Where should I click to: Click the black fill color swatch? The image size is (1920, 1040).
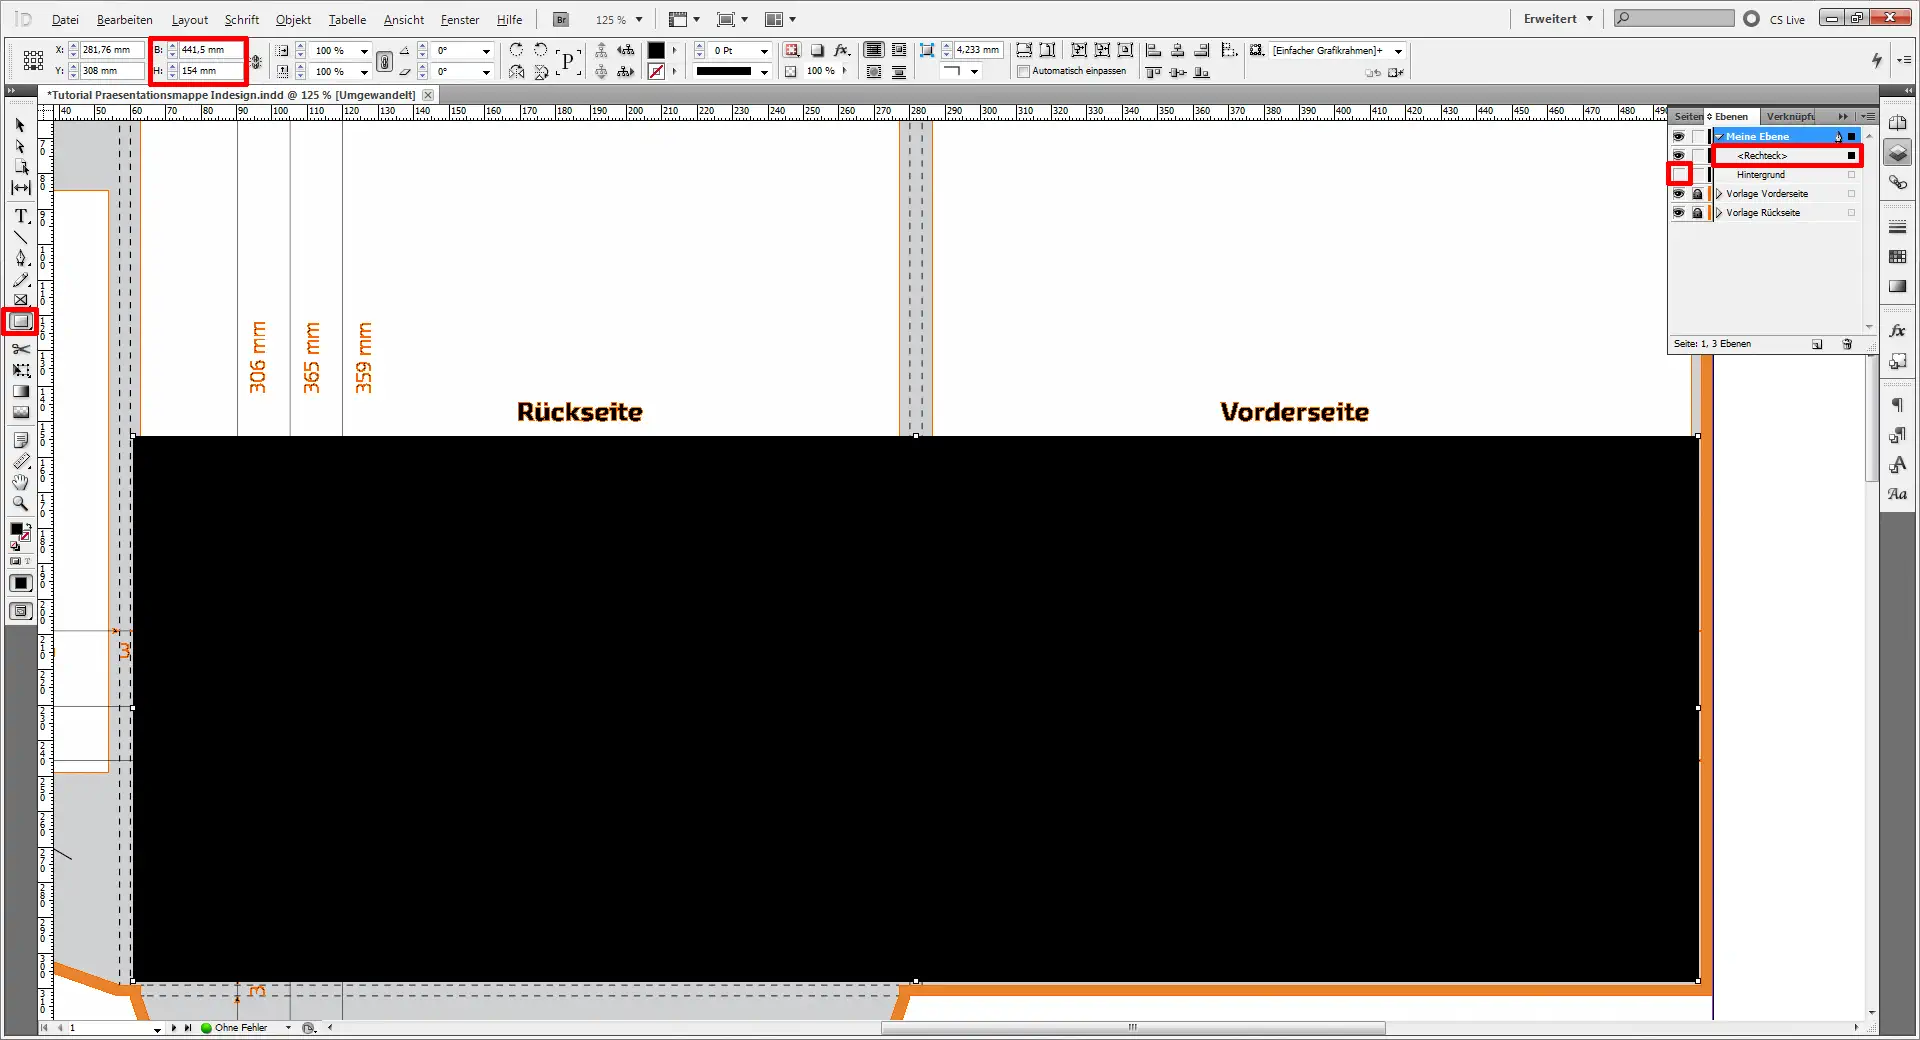tap(656, 49)
